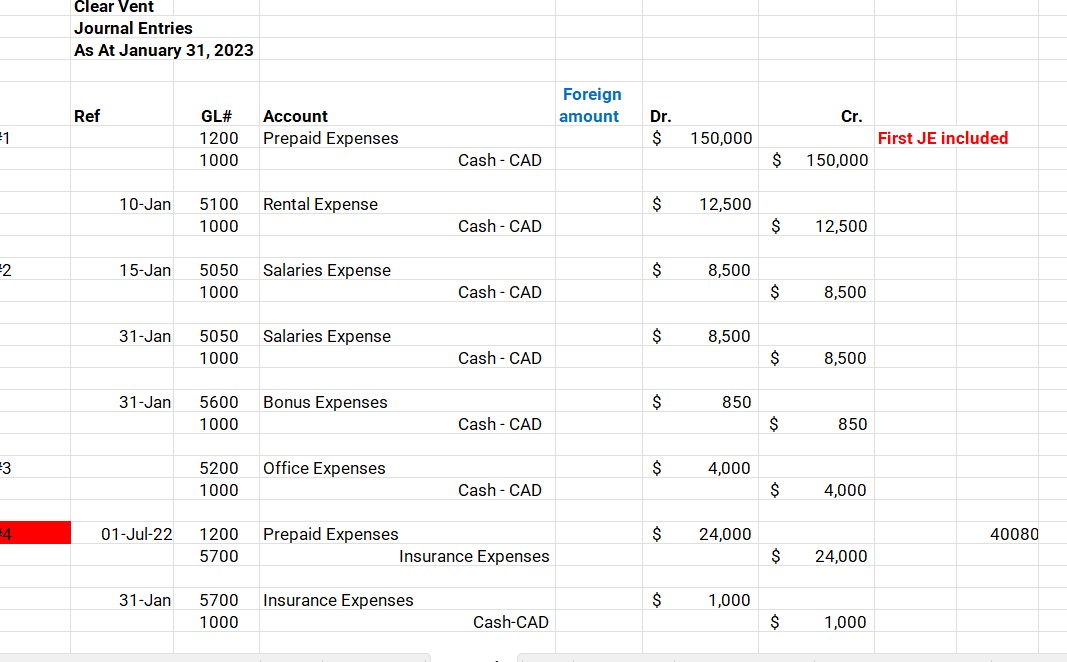Screen dimensions: 1067x662
Task: Click the Office Expenses account cell
Action: click(407, 468)
